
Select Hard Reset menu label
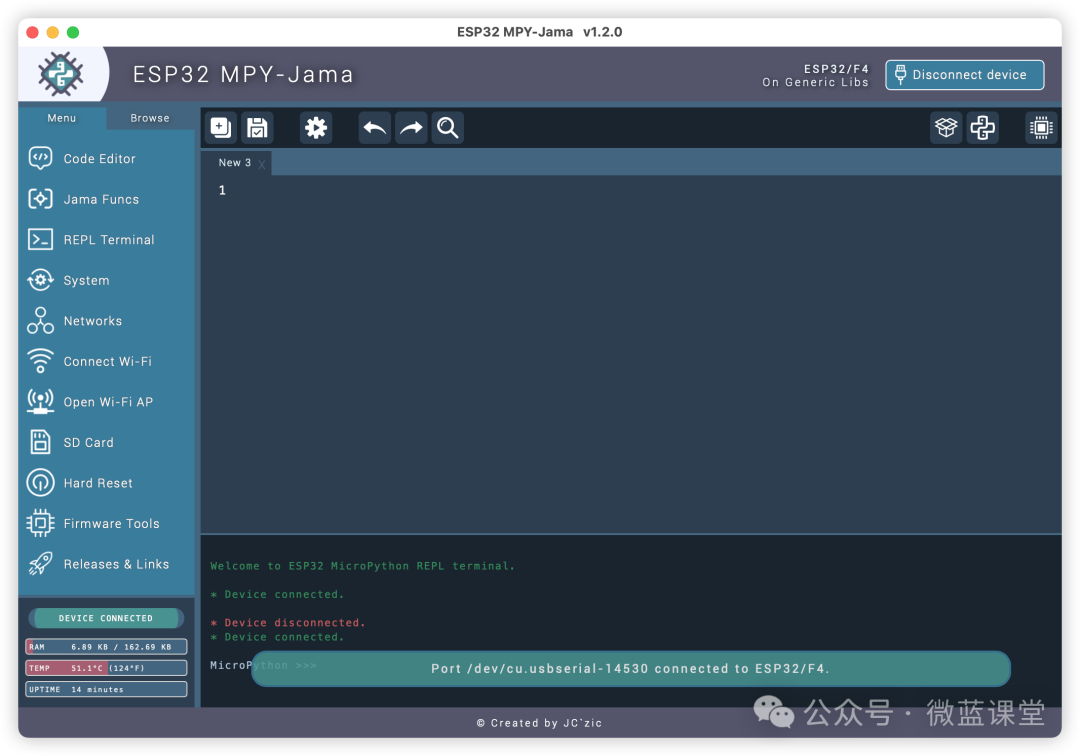[x=98, y=483]
